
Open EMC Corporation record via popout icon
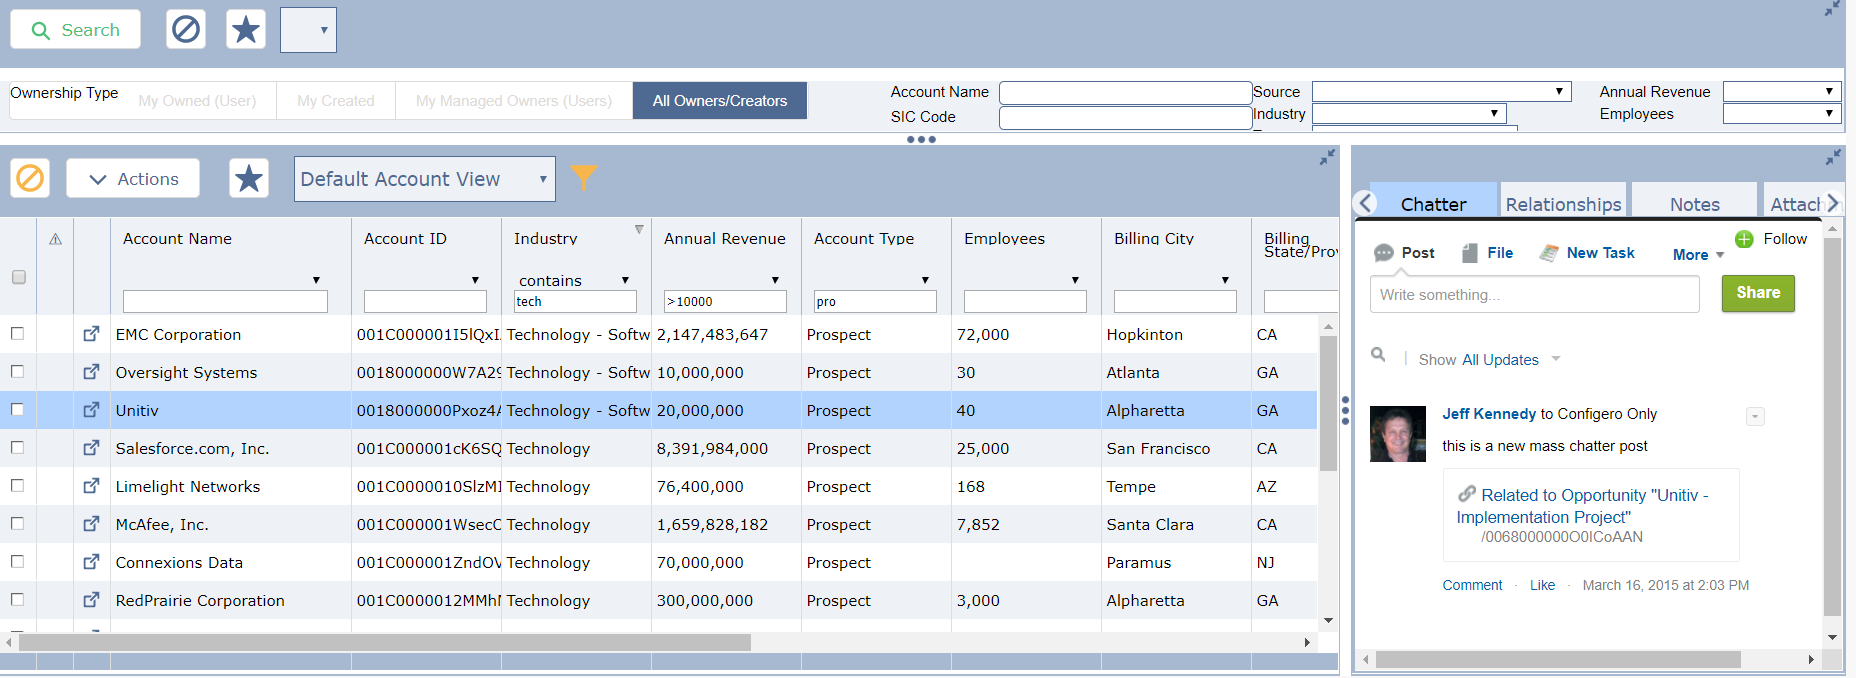(91, 334)
